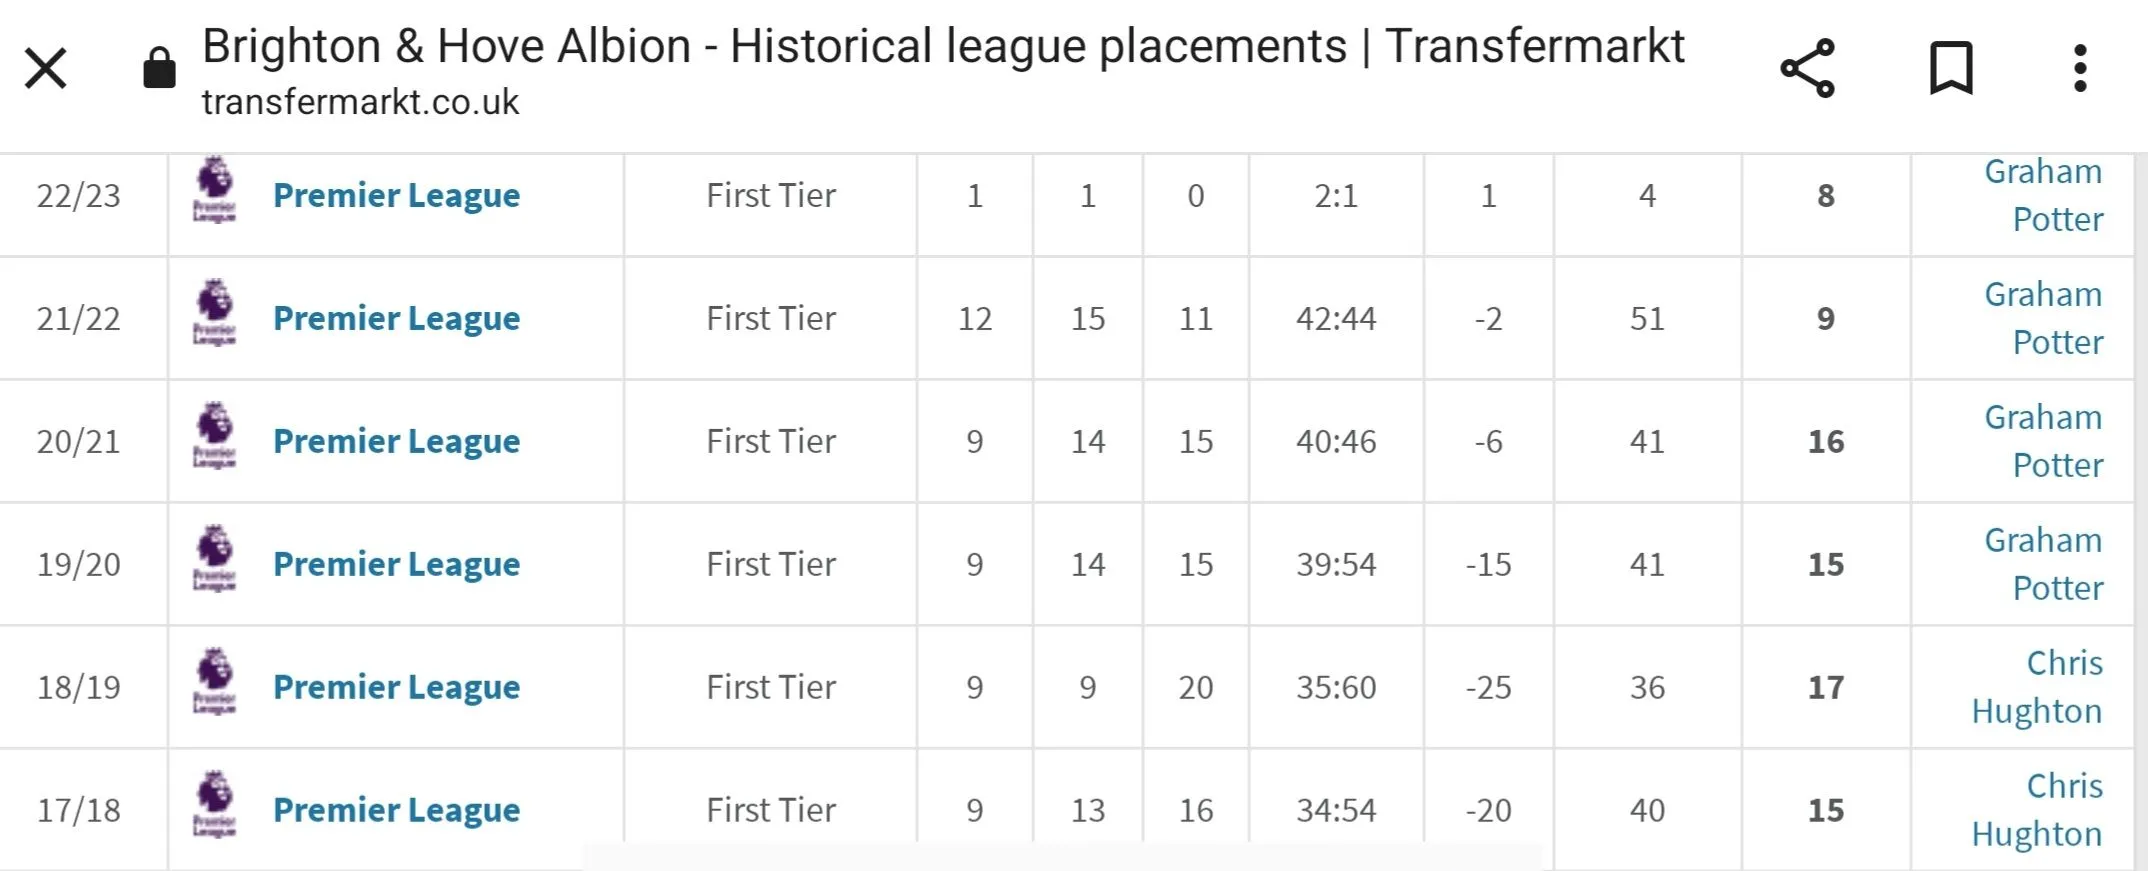Click the transfermarkt.co.uk URL text
Image resolution: width=2148 pixels, height=871 pixels.
pyautogui.click(x=360, y=102)
